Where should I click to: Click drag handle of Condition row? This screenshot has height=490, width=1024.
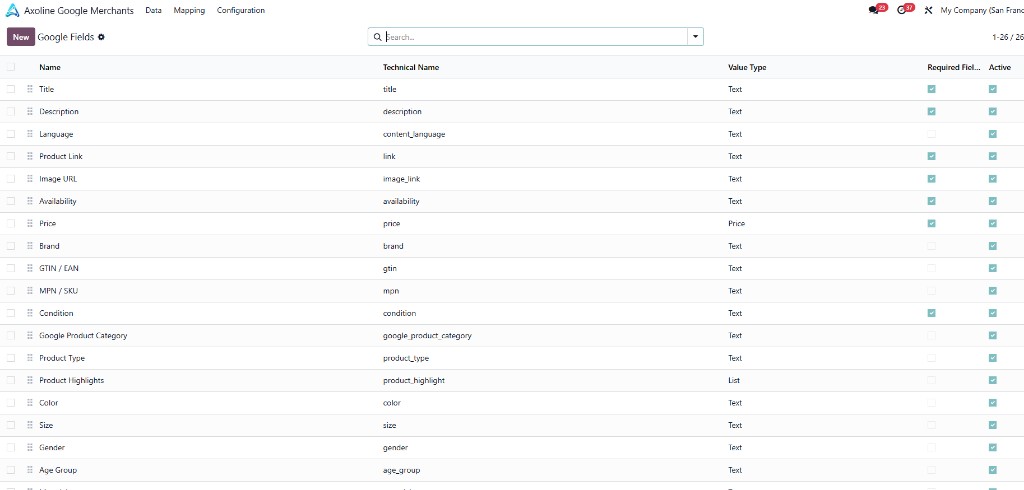(30, 313)
